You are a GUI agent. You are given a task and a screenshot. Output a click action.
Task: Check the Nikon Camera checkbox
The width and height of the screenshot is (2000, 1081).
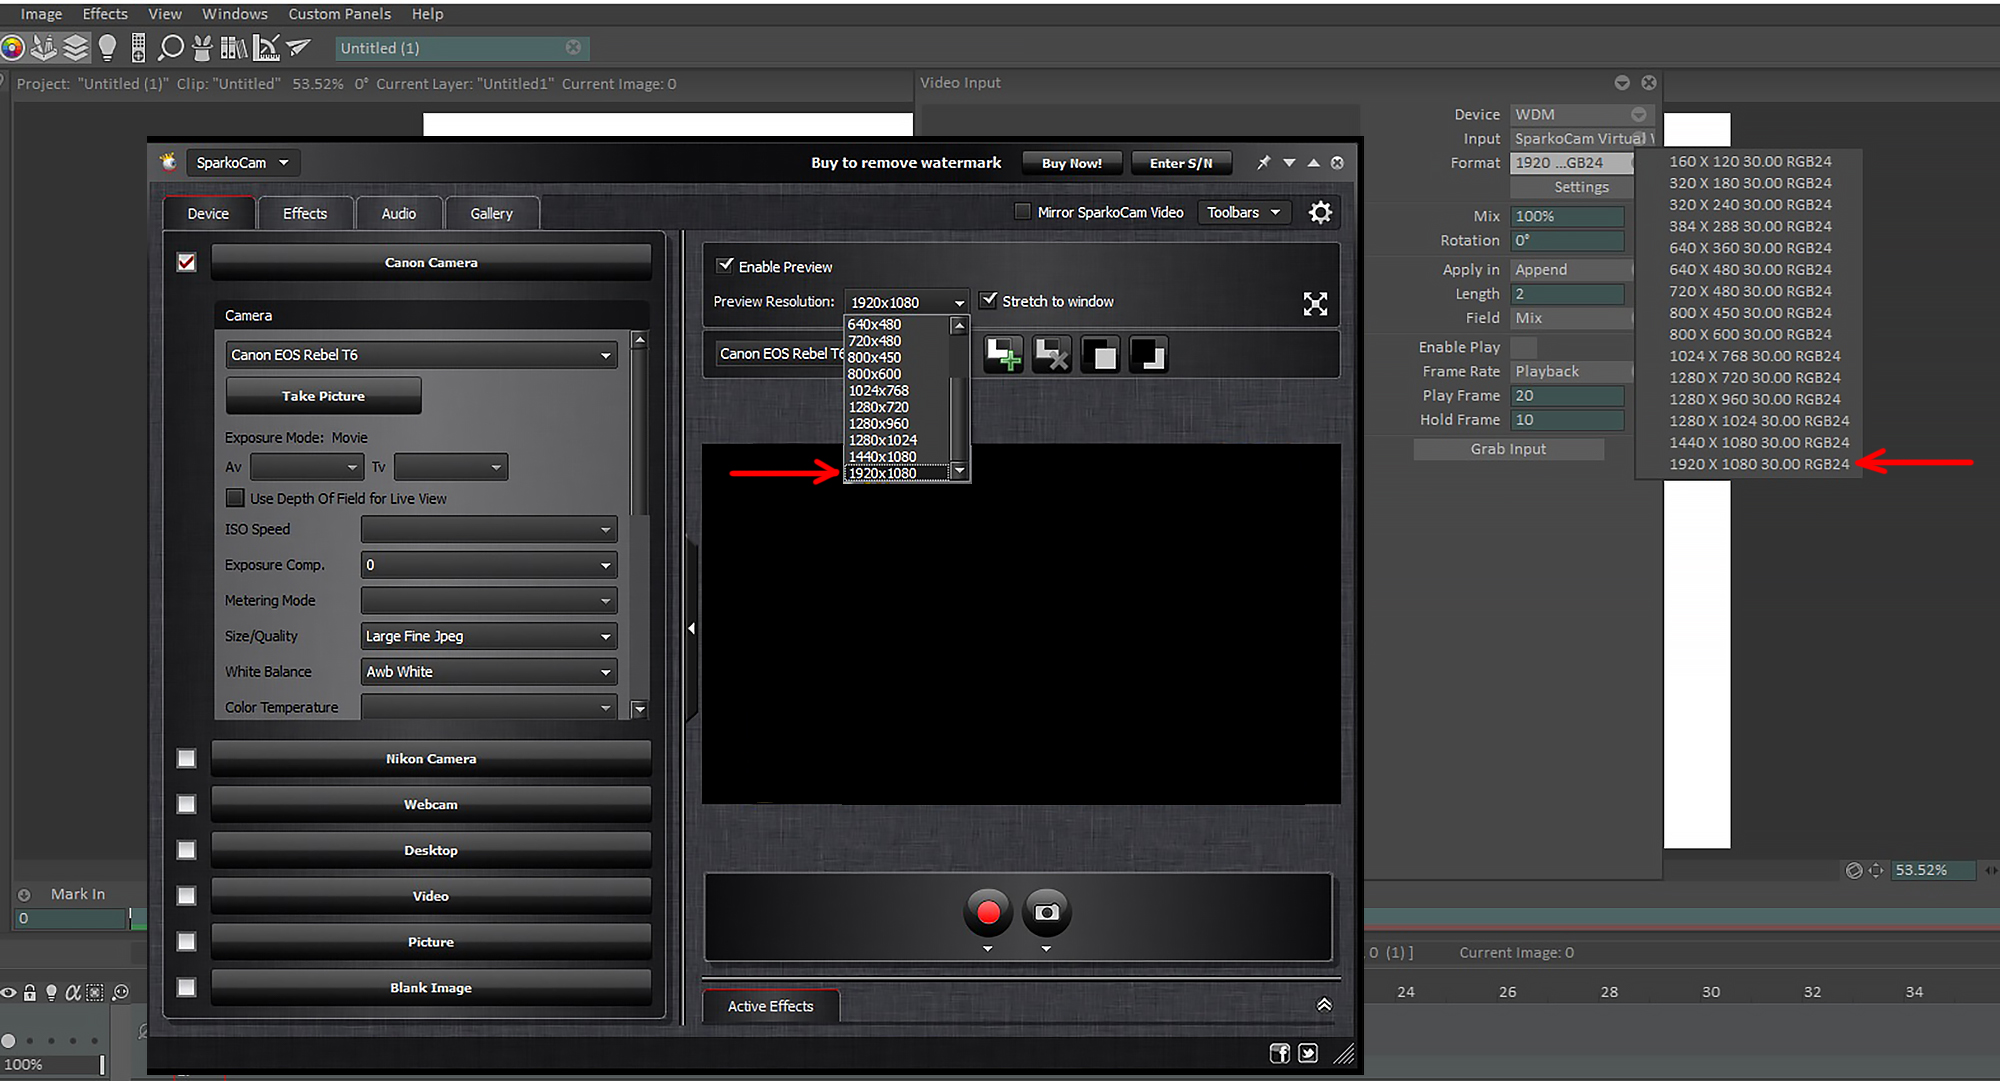tap(187, 759)
